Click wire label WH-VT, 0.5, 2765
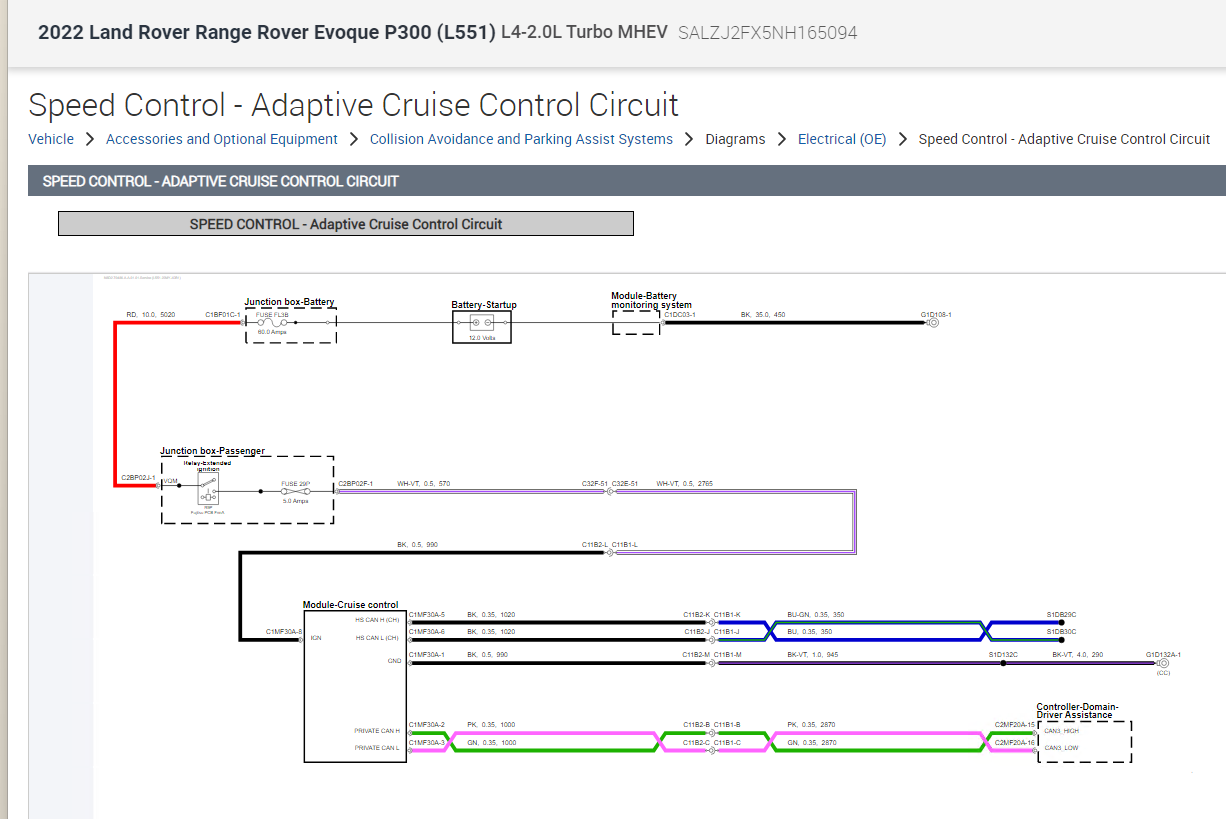The width and height of the screenshot is (1226, 819). tap(685, 483)
